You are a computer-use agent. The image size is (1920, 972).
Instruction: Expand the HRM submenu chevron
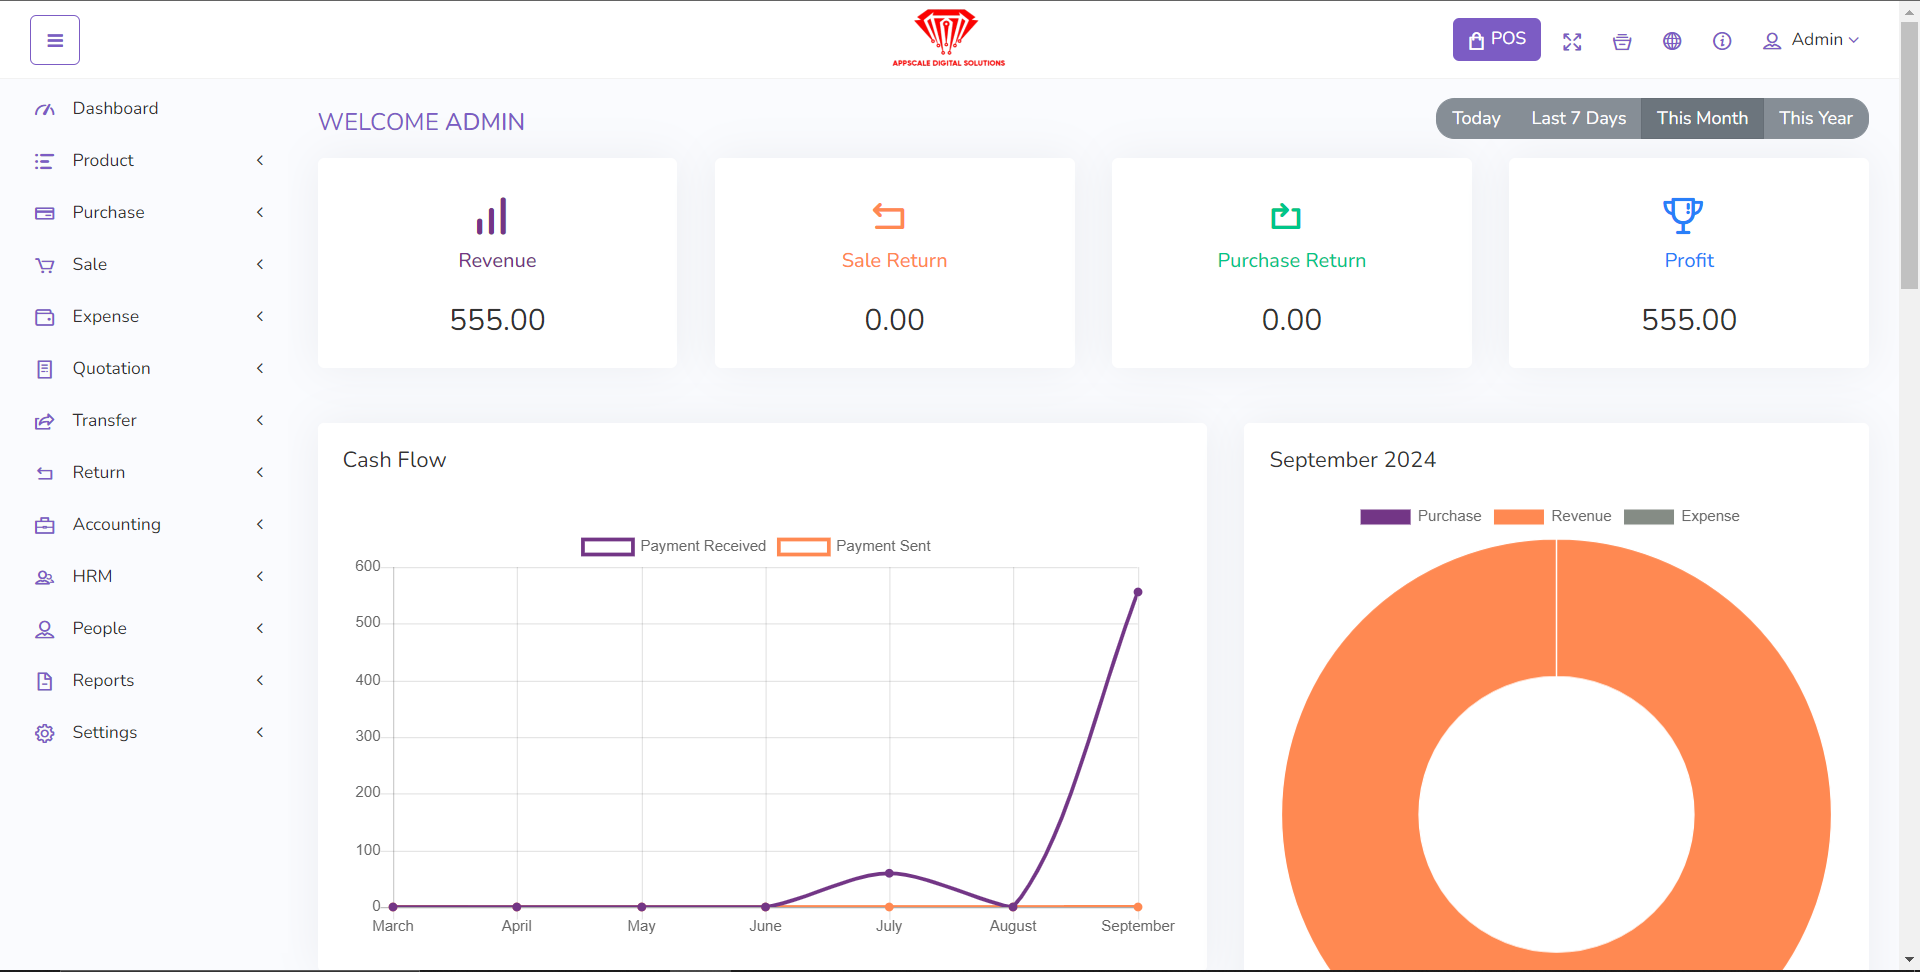coord(260,576)
